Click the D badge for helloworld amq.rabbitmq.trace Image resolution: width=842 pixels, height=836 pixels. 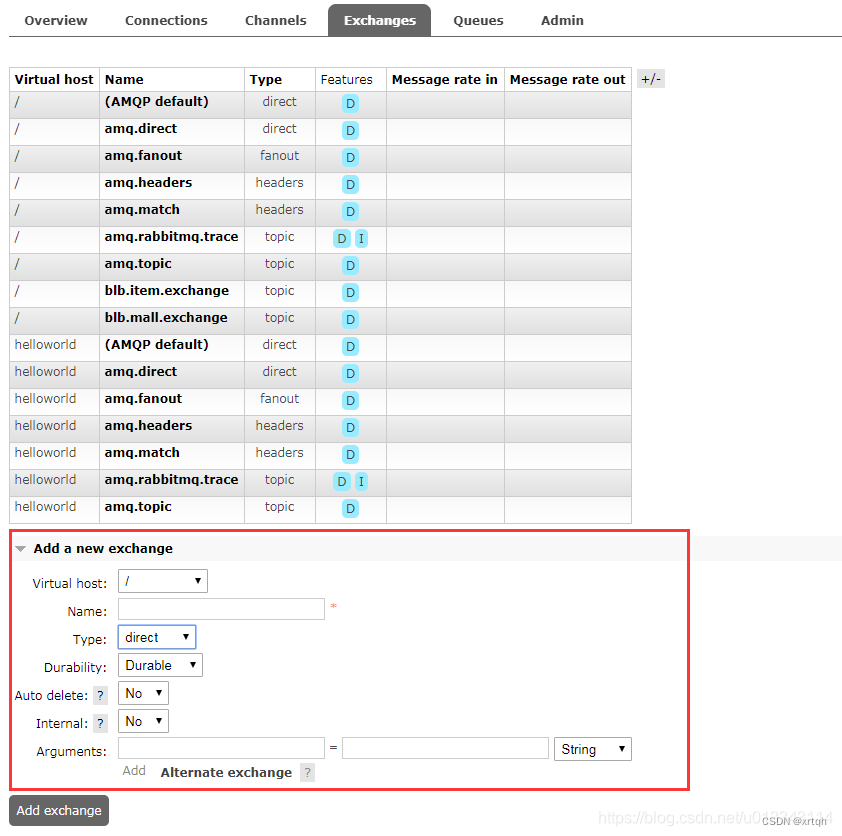pyautogui.click(x=342, y=482)
